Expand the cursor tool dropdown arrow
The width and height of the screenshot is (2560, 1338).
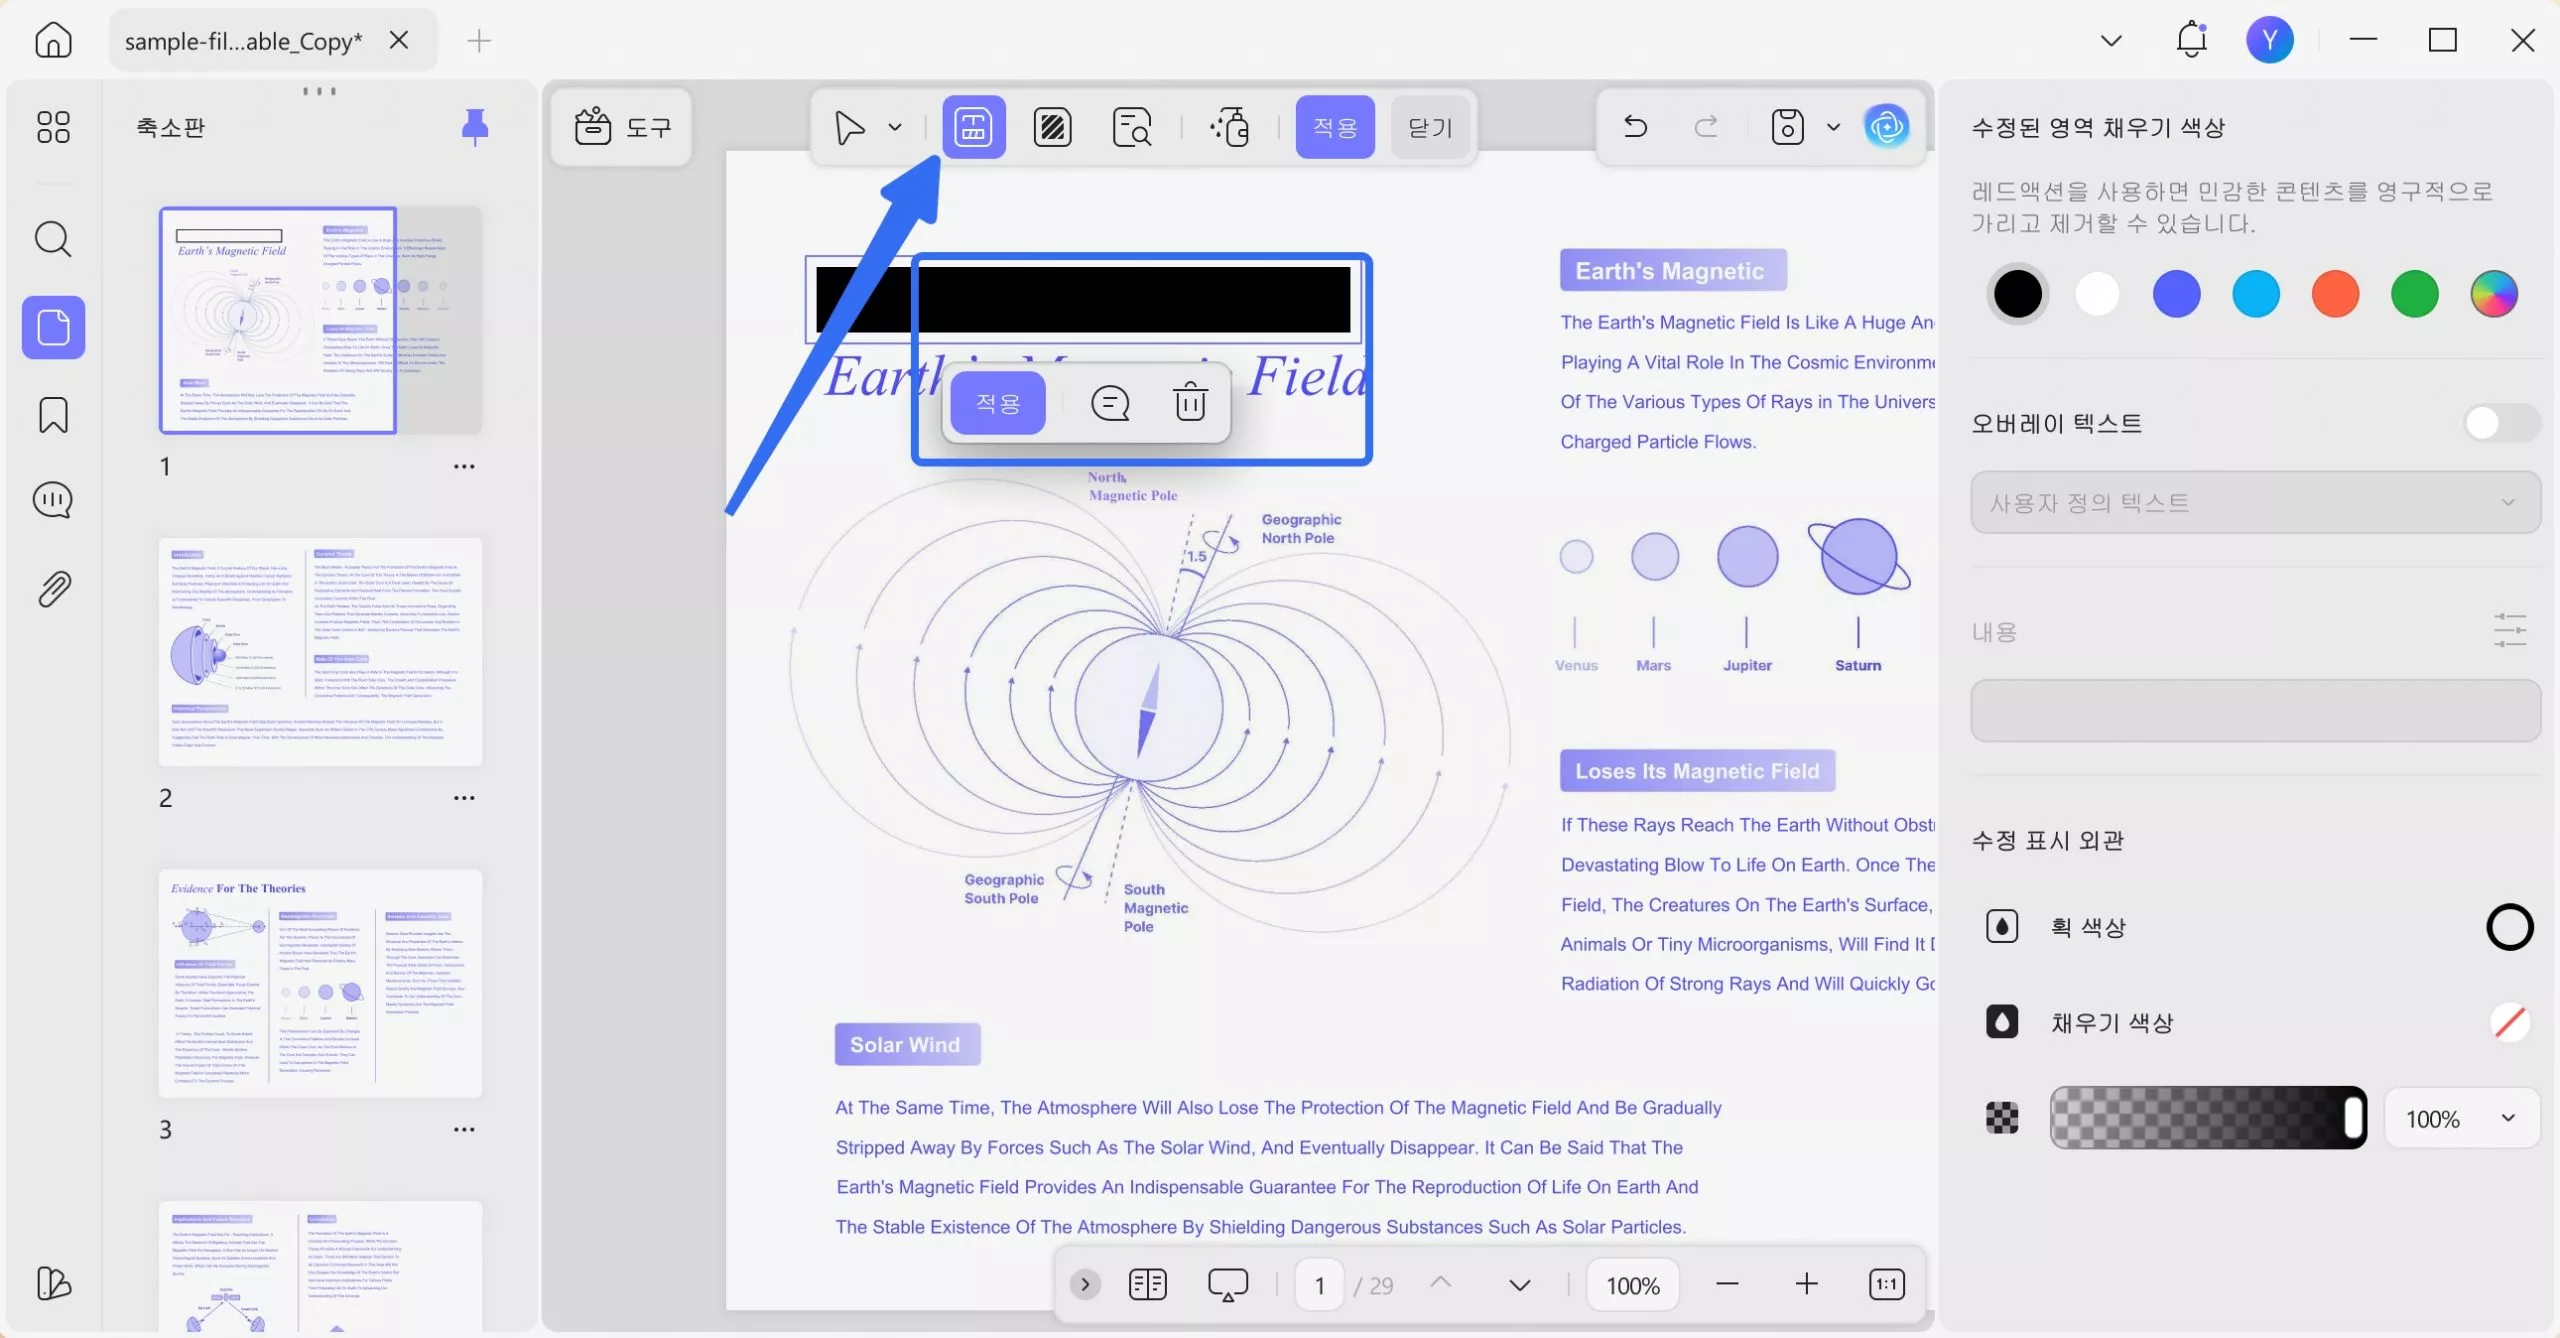895,127
